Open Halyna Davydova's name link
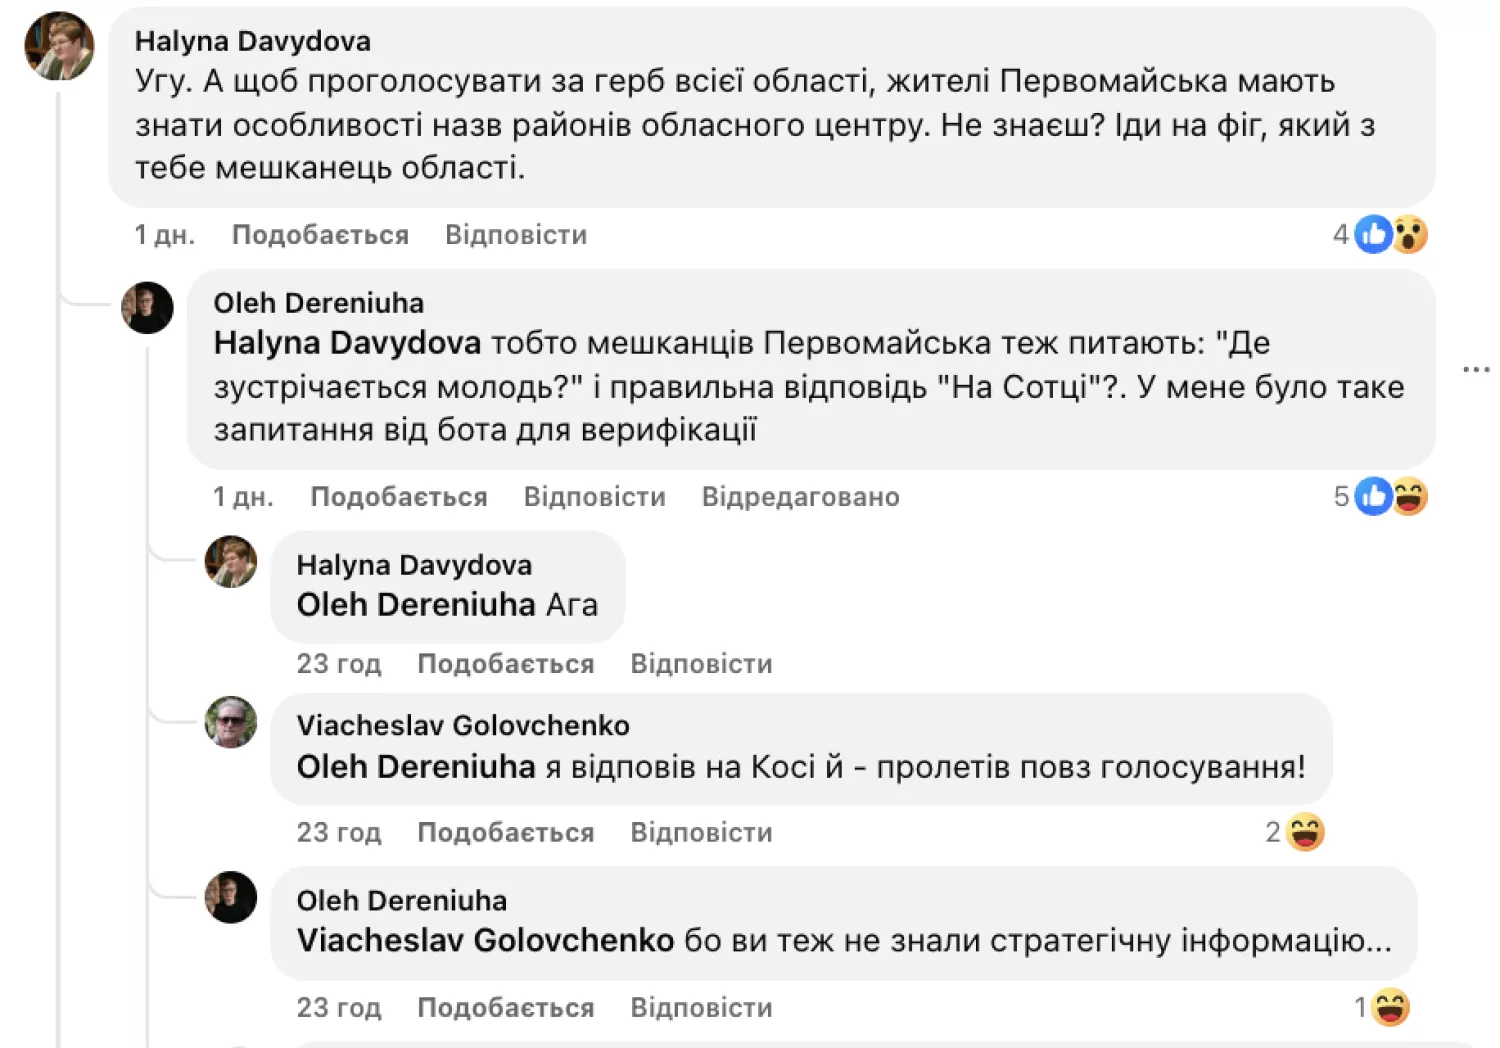Viewport: 1500px width, 1048px height. [252, 41]
